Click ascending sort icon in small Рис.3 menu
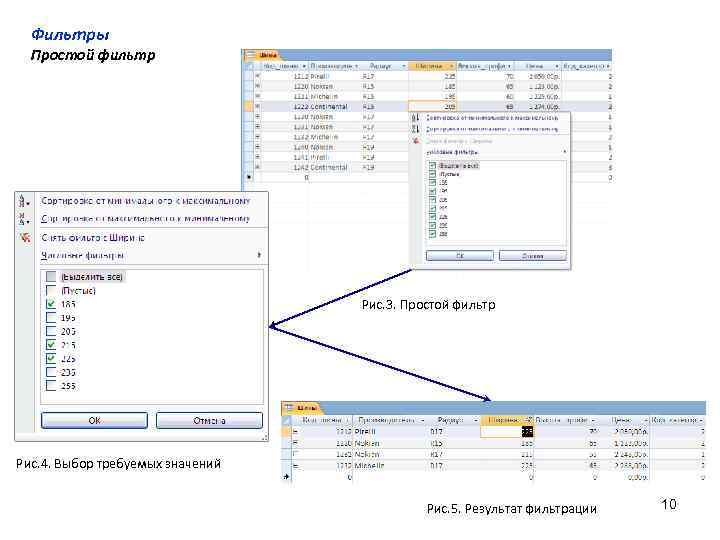The width and height of the screenshot is (720, 540). tap(416, 118)
